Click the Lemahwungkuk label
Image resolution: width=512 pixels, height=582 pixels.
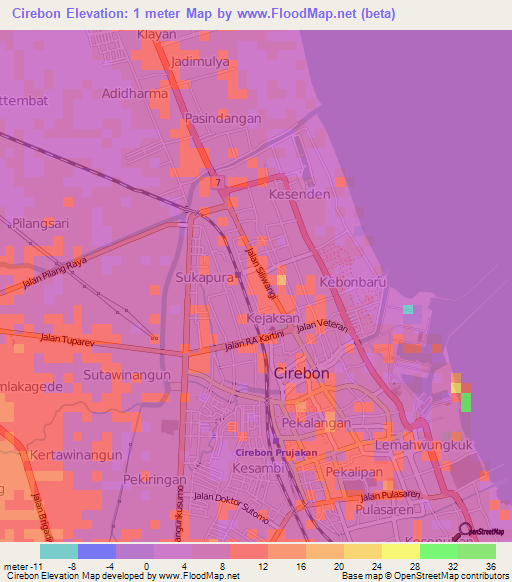click(424, 445)
